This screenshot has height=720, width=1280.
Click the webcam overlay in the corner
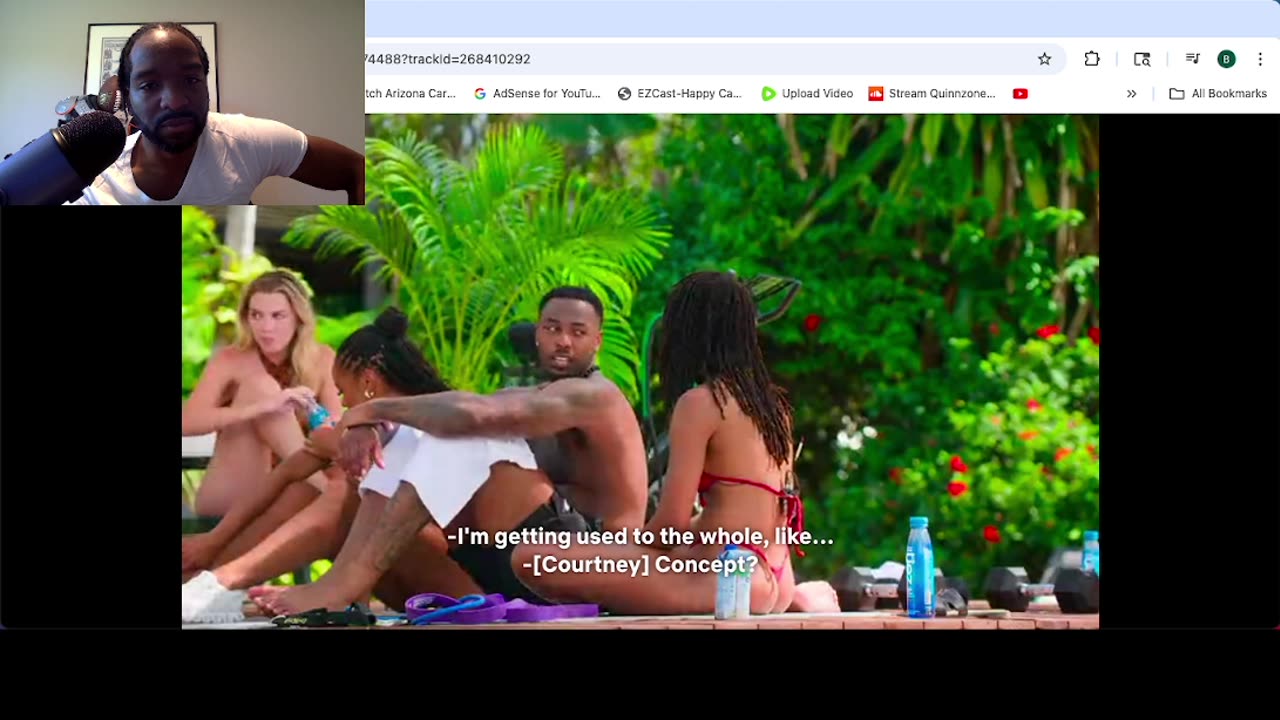tap(182, 102)
